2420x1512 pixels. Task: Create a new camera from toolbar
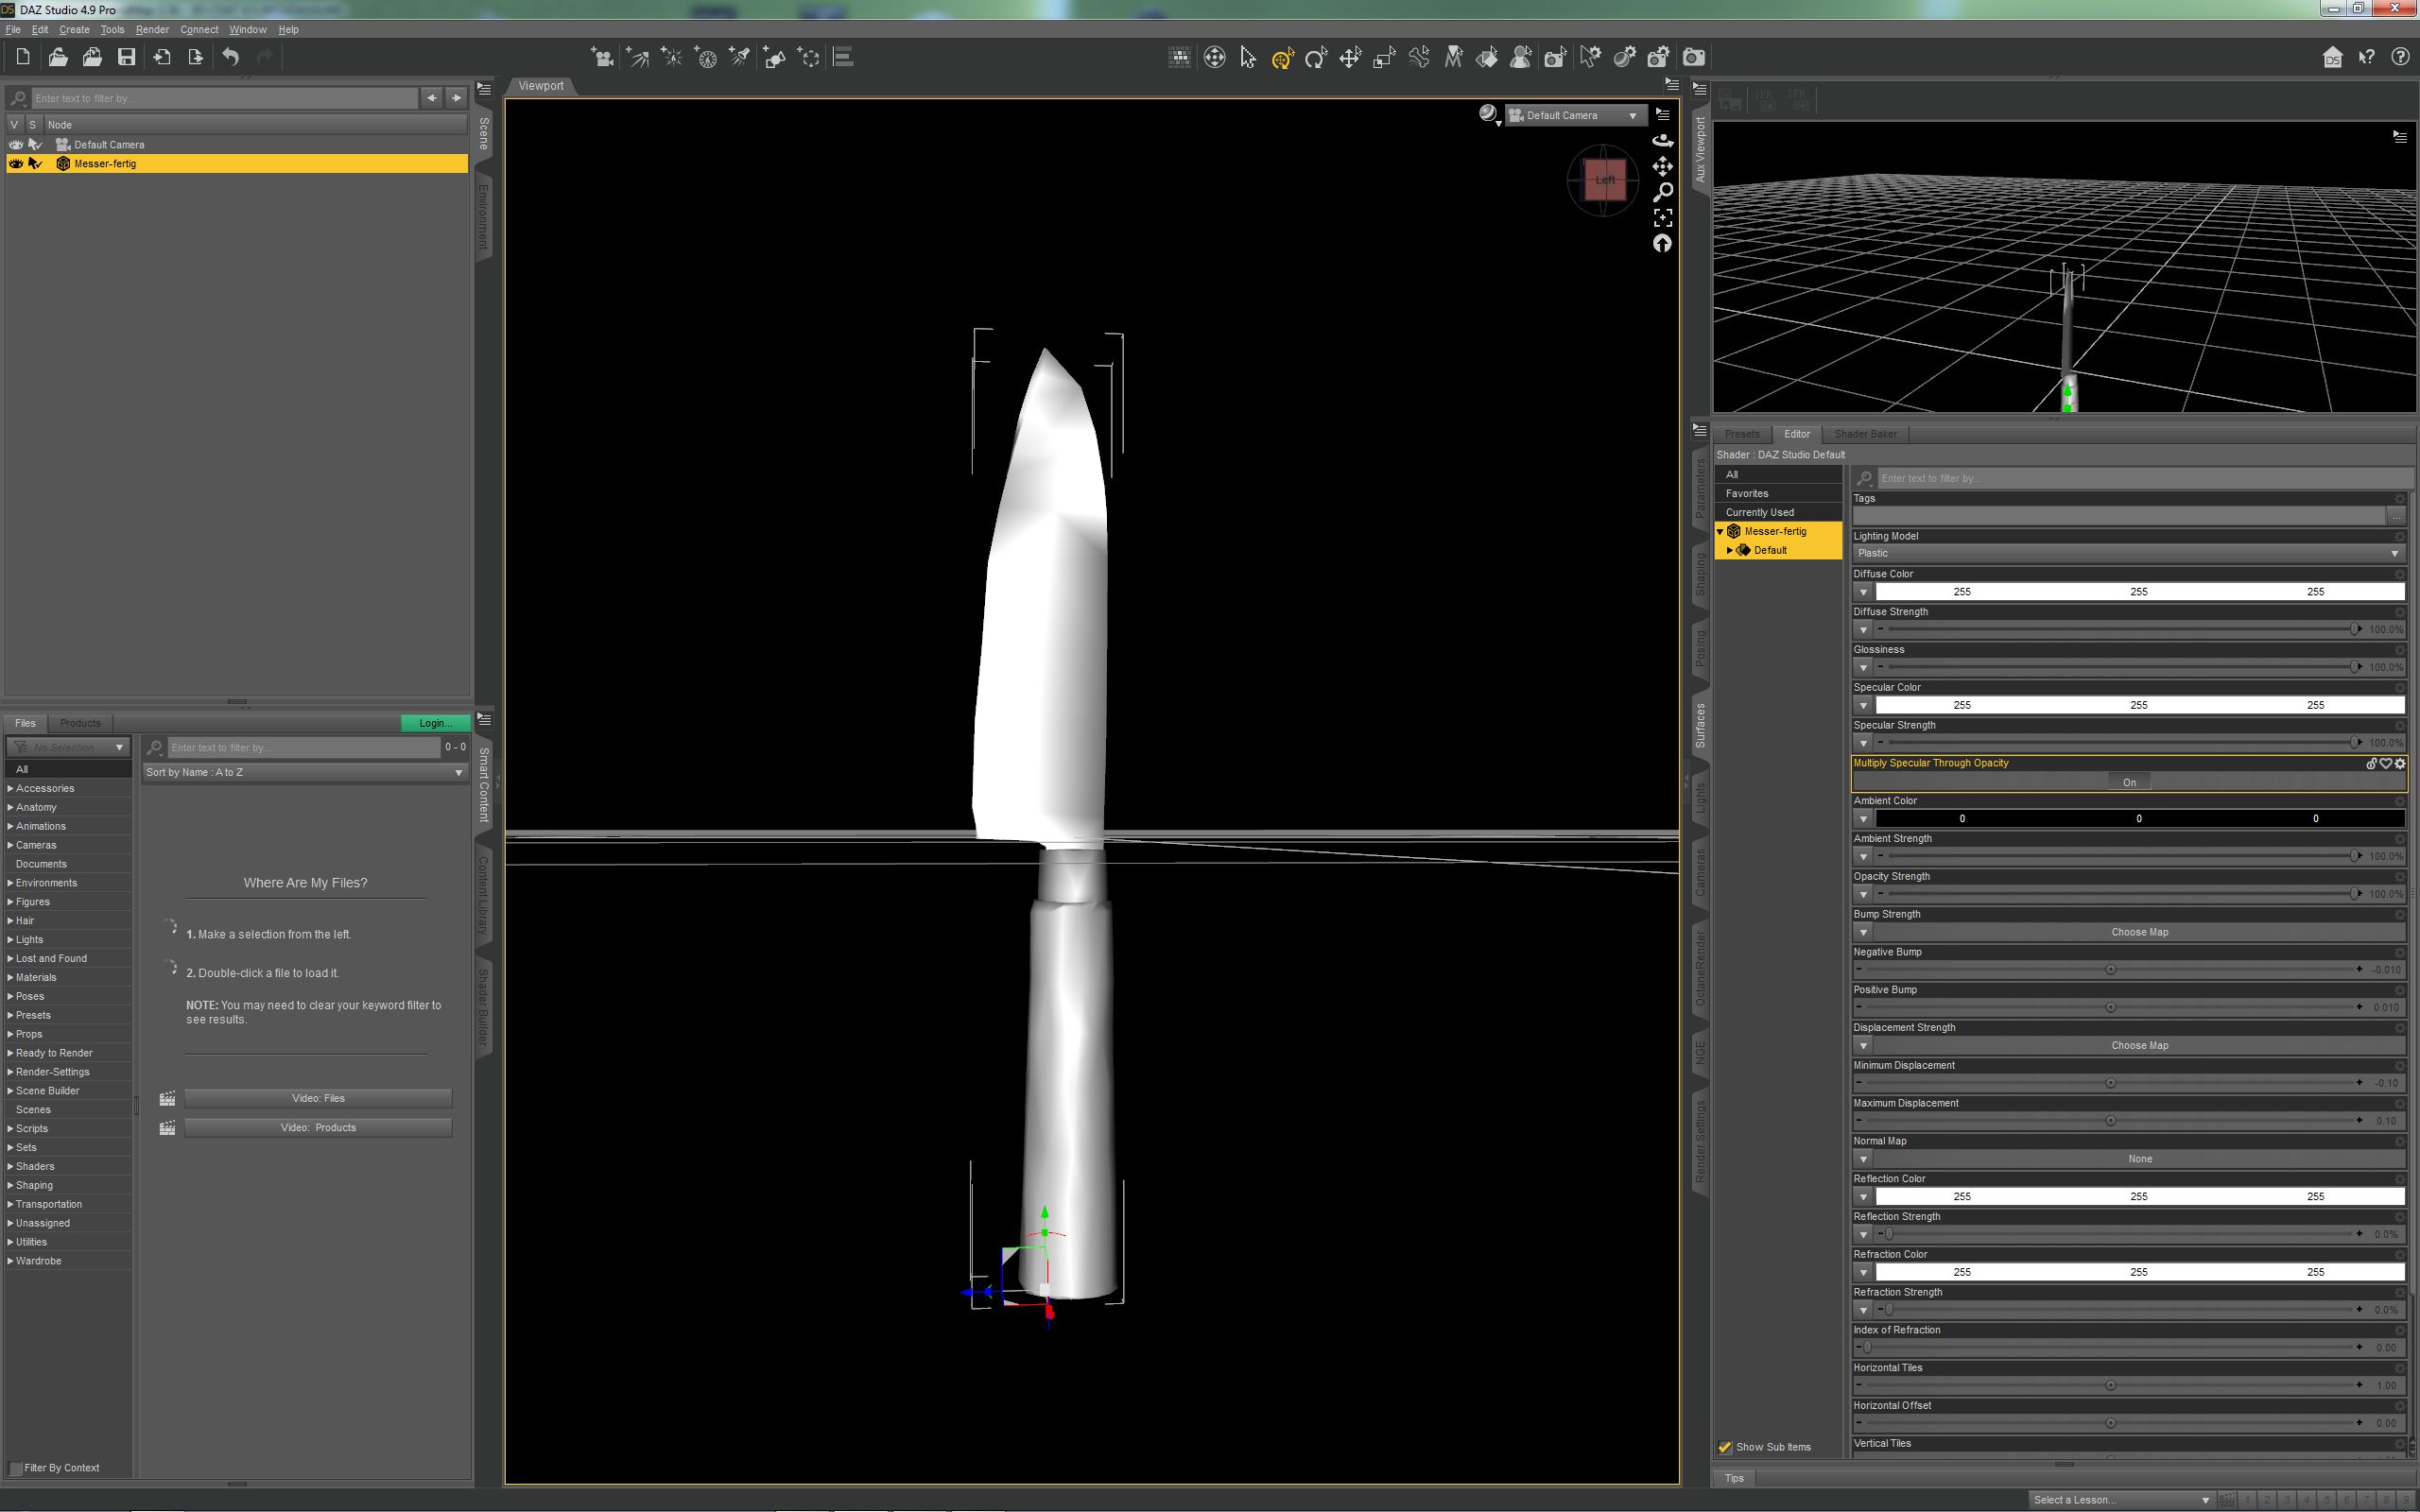pos(601,57)
